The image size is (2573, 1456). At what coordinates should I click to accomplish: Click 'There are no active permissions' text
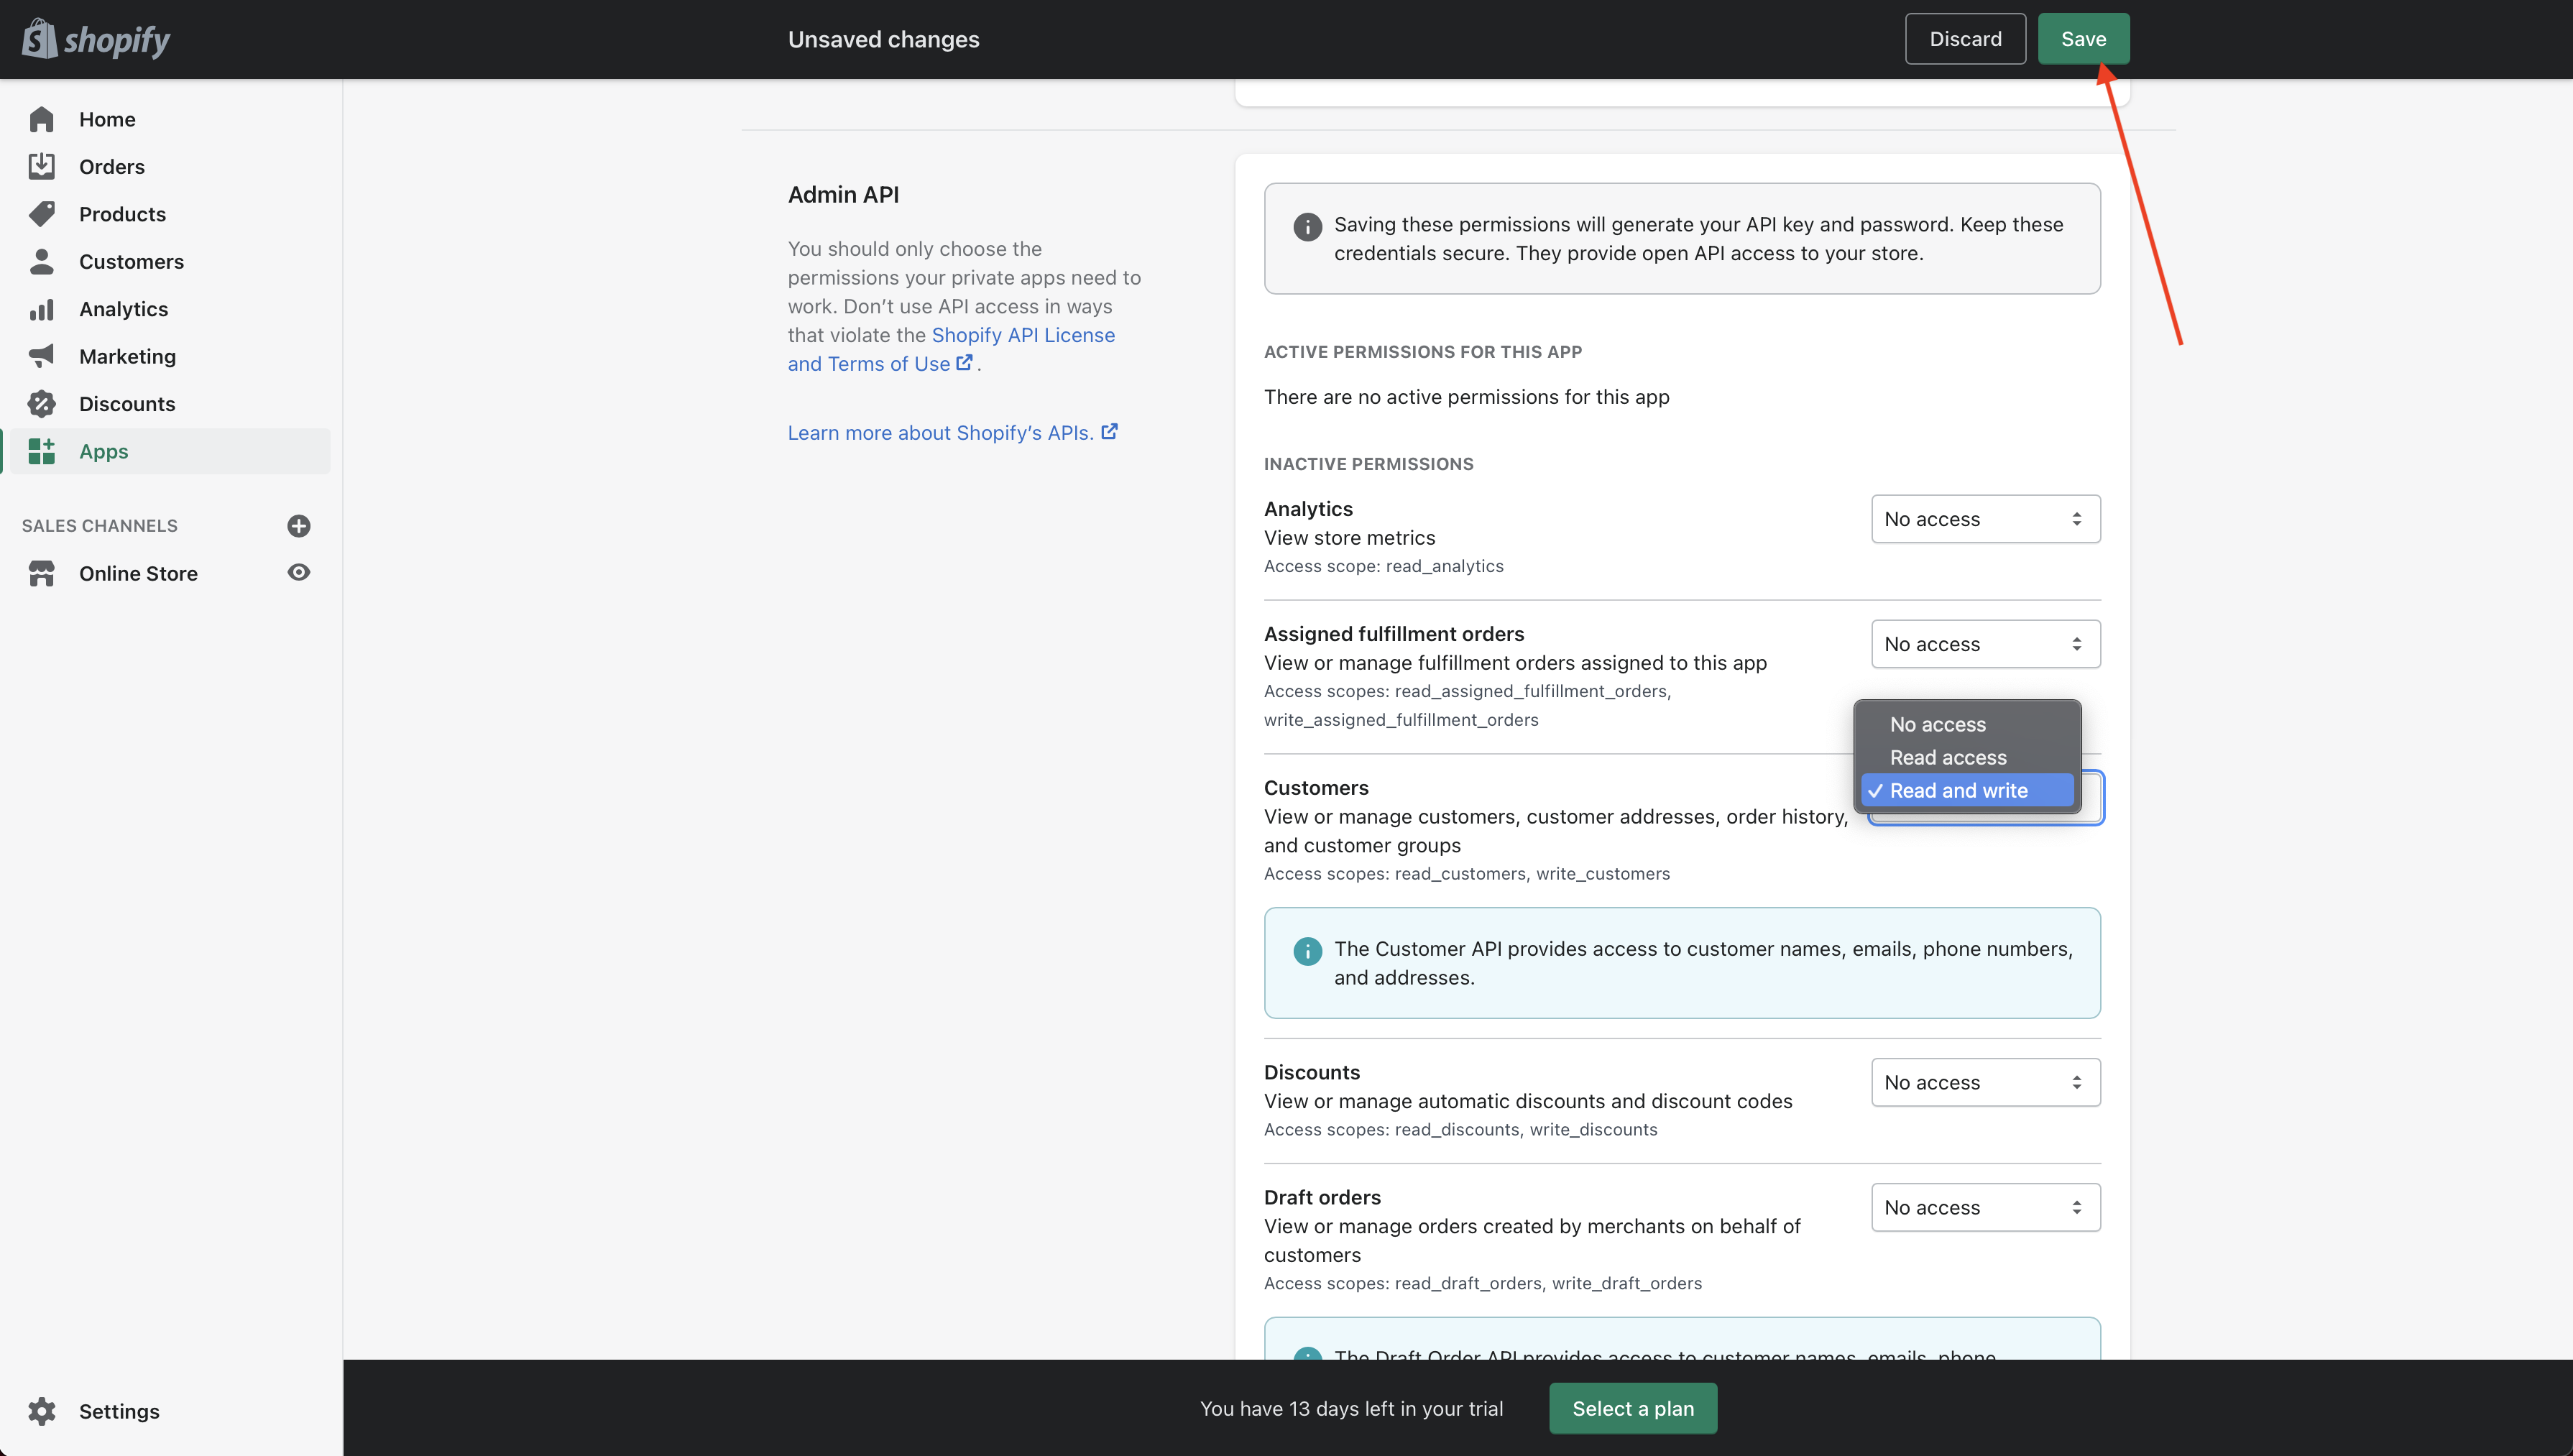[x=1466, y=396]
